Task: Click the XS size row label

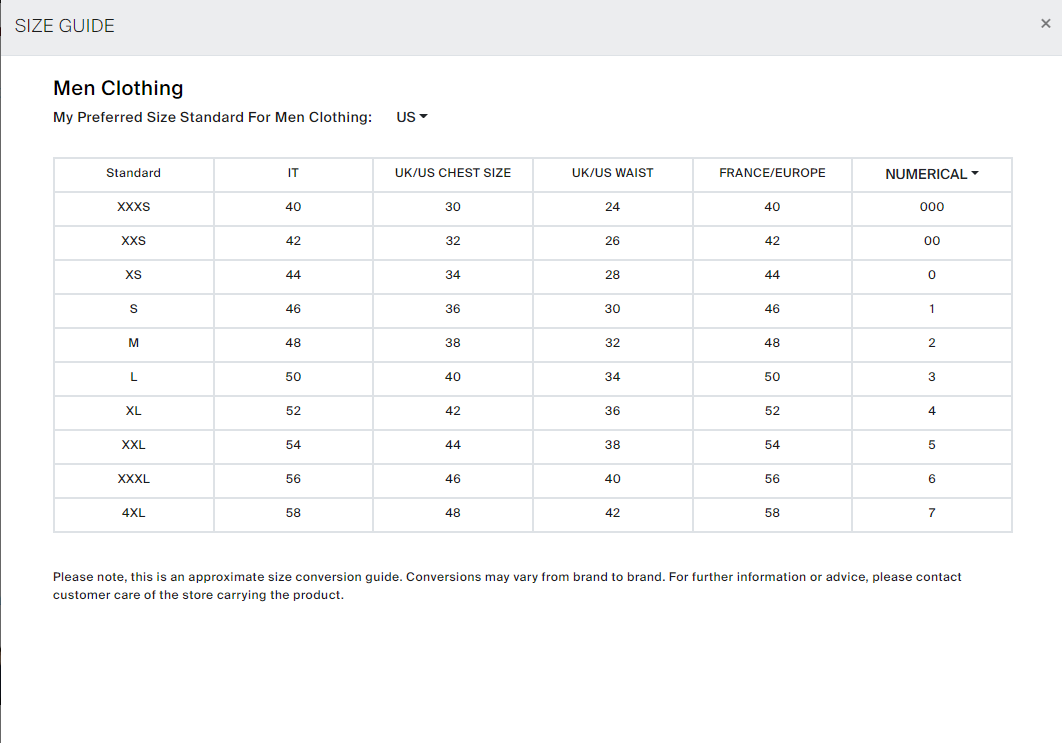Action: (133, 275)
